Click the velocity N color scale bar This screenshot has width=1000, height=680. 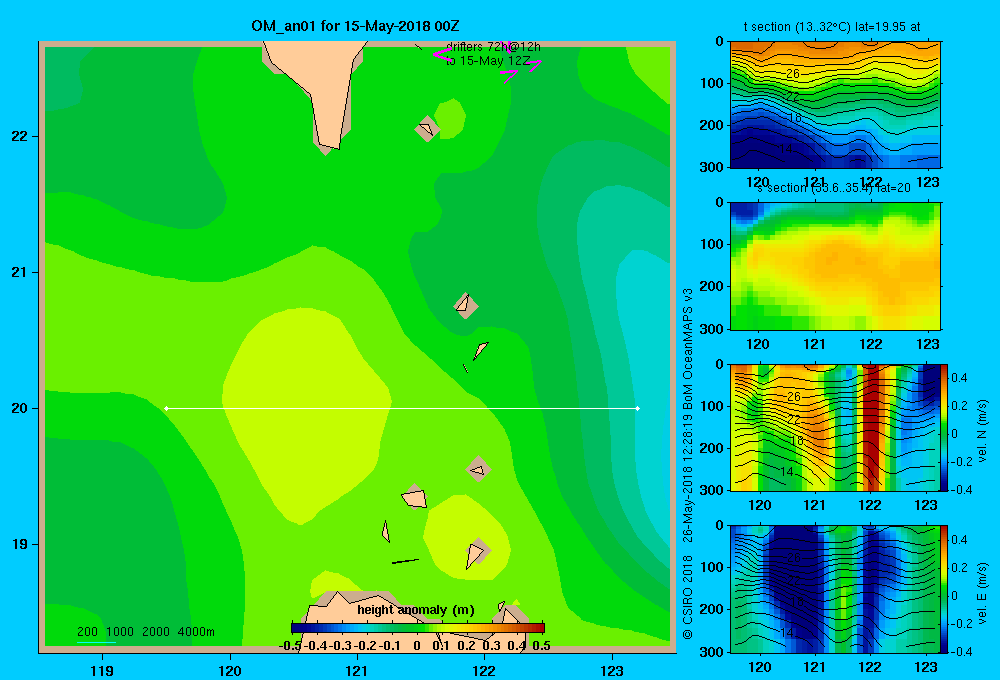944,427
